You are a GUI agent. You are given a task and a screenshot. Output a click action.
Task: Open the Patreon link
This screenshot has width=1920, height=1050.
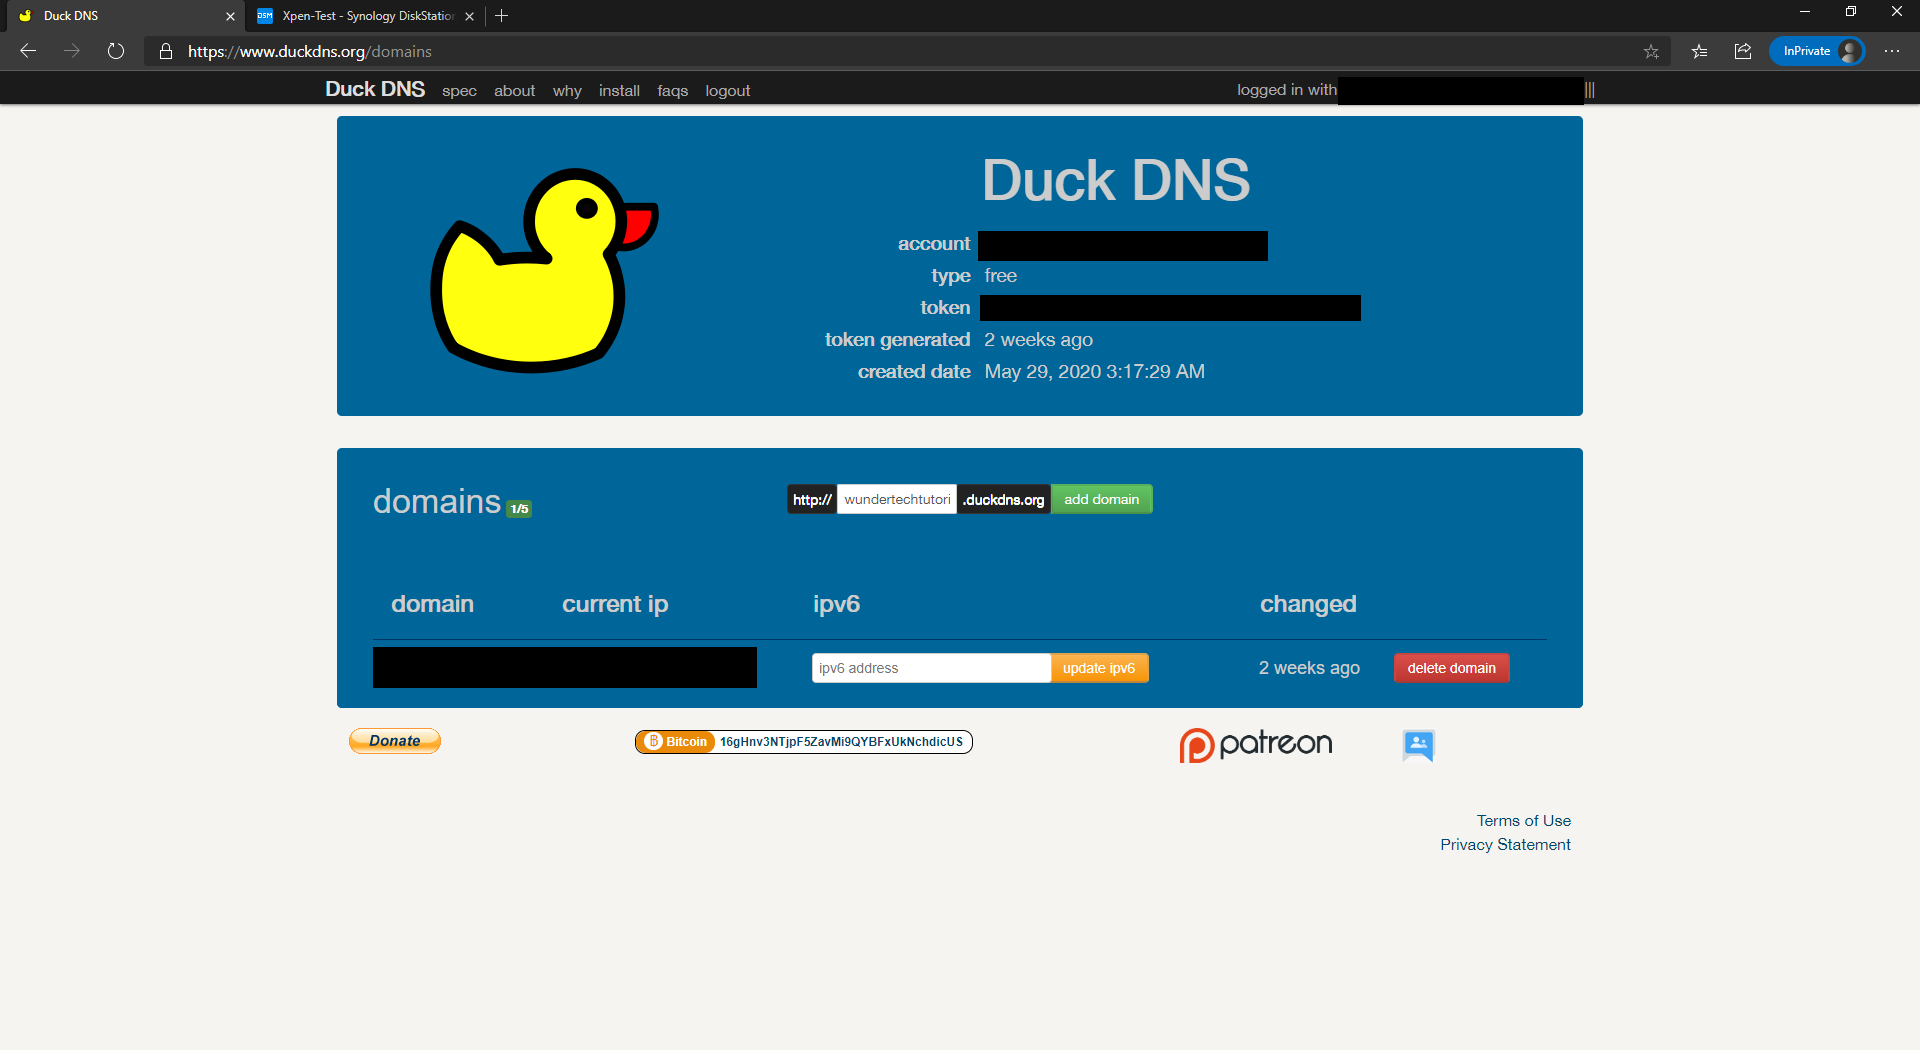(x=1256, y=745)
